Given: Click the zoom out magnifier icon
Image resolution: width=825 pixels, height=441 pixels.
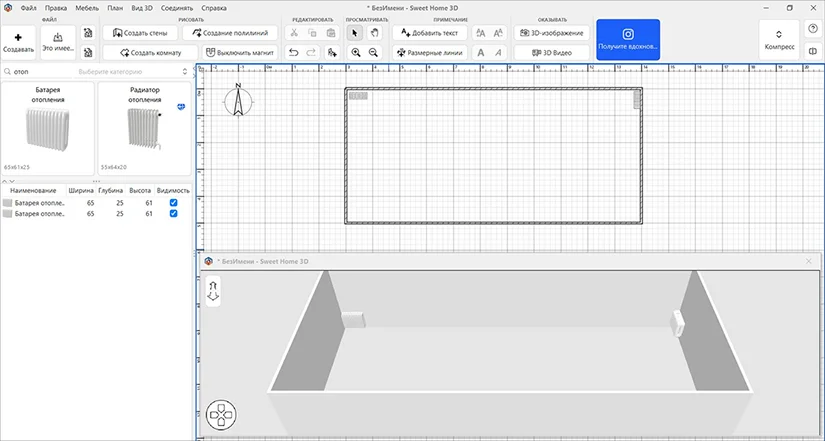Looking at the screenshot, I should click(373, 52).
